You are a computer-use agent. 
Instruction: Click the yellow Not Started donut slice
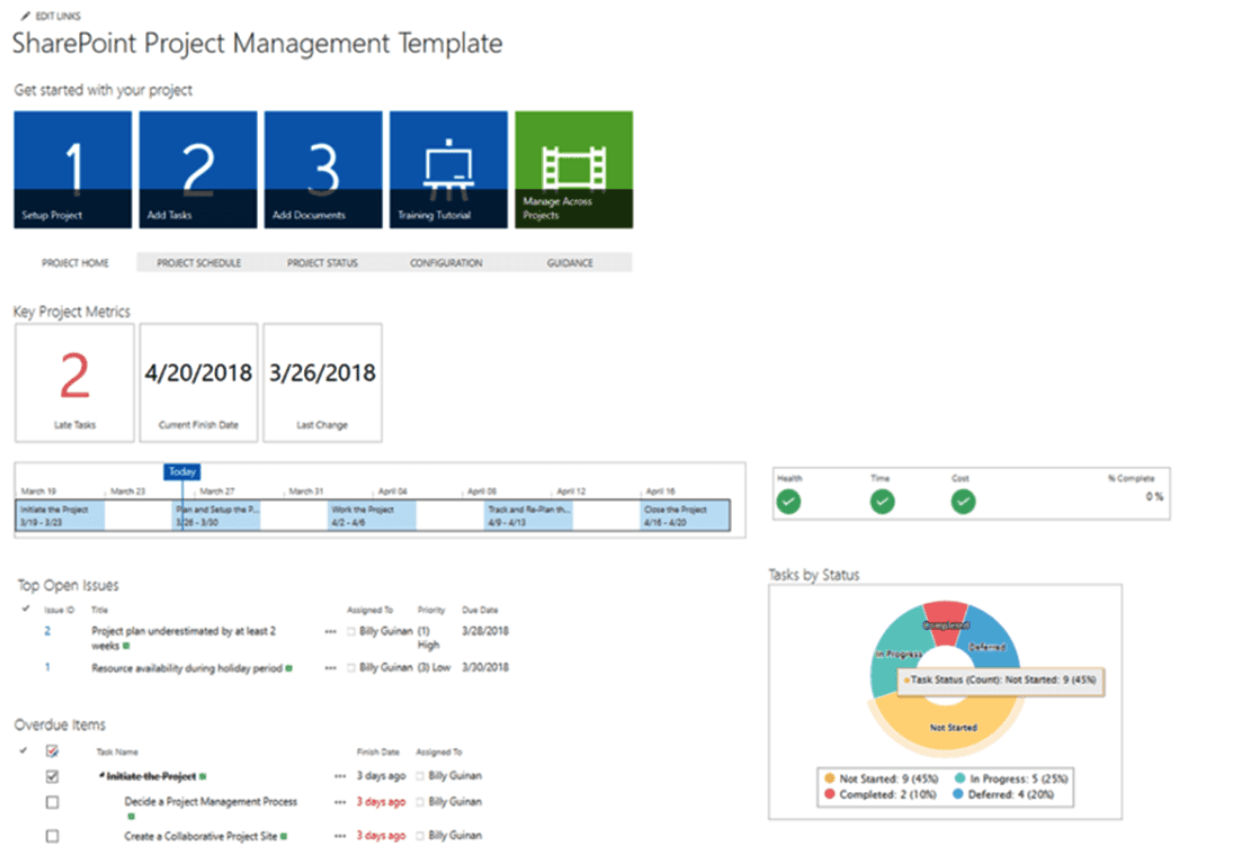946,727
